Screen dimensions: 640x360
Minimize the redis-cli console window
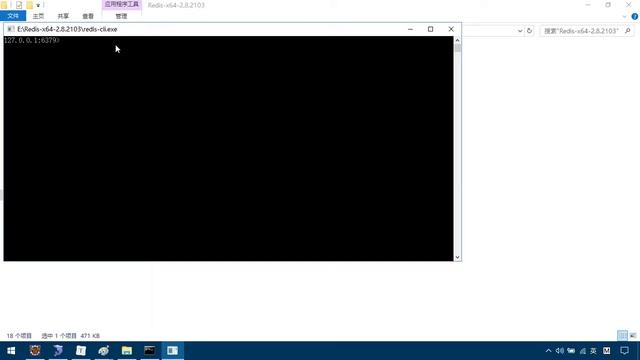410,29
